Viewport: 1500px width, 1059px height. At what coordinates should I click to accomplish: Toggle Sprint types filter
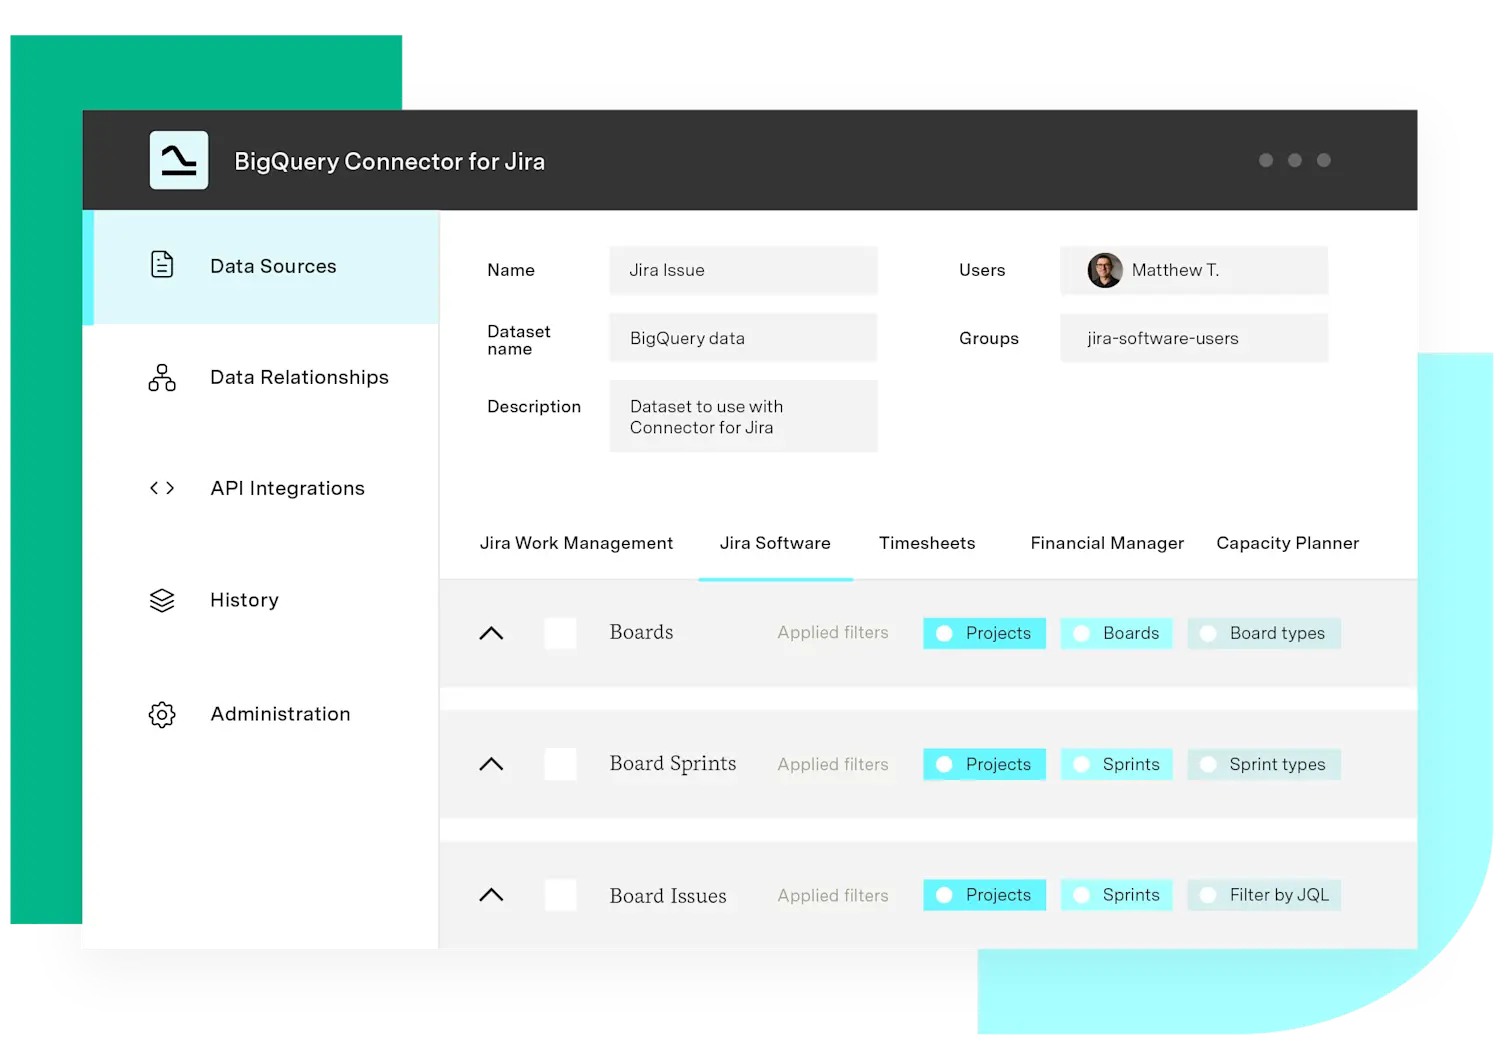point(1264,764)
